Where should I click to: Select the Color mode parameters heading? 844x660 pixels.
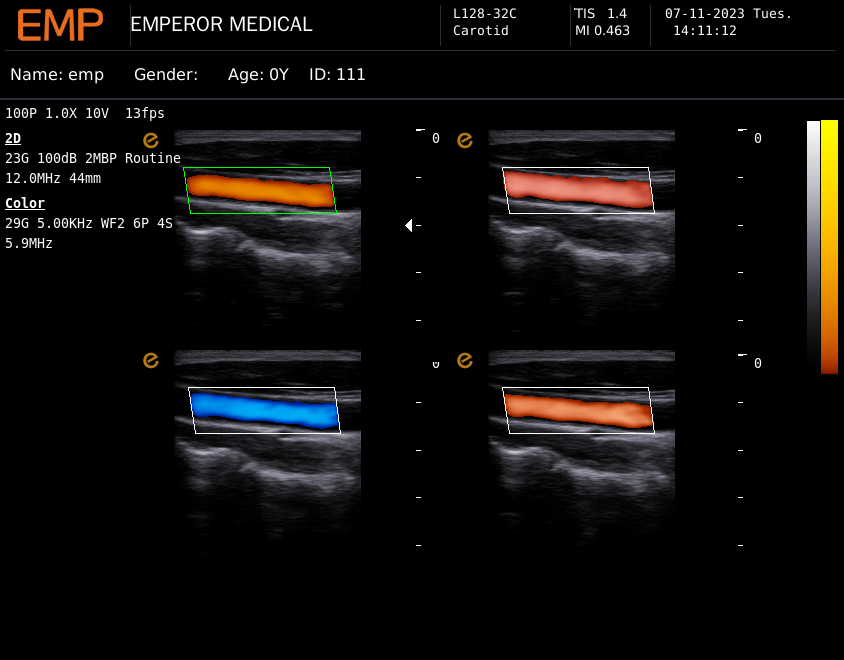click(x=25, y=203)
